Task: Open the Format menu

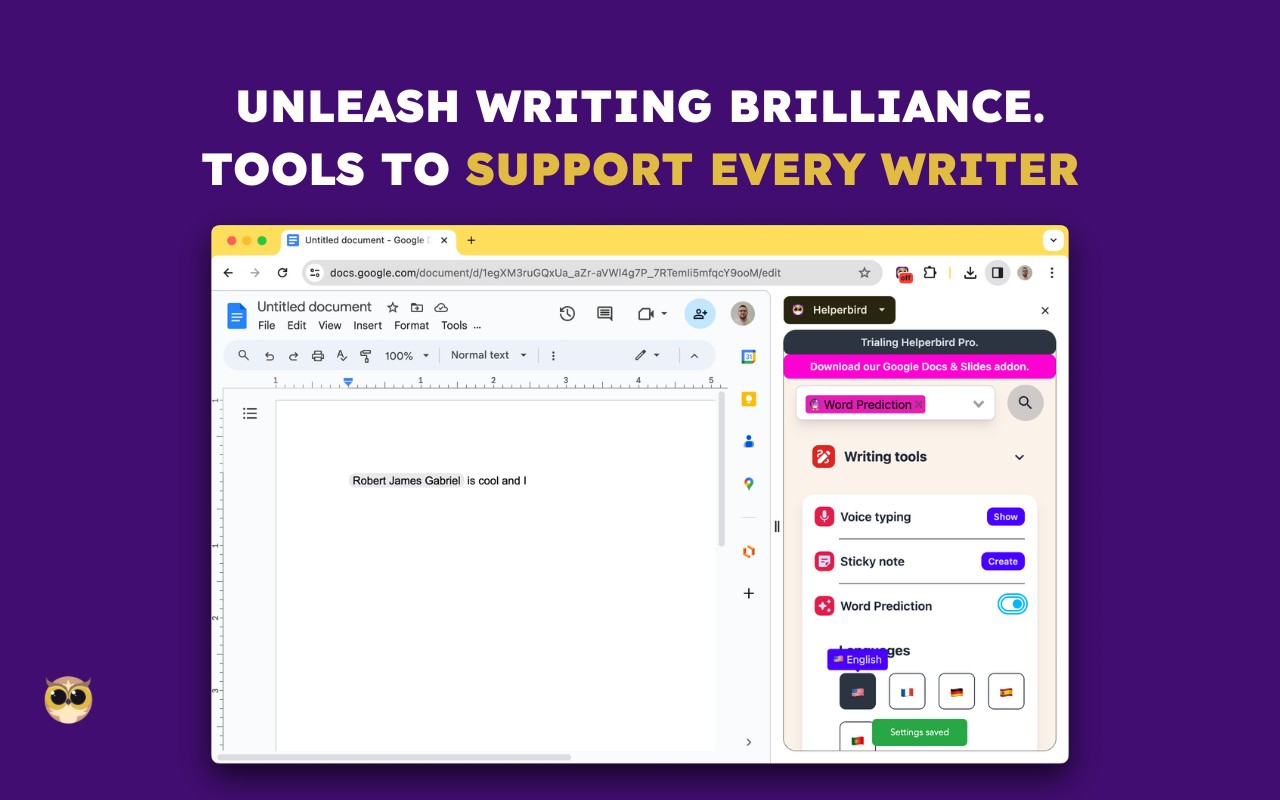Action: 411,326
